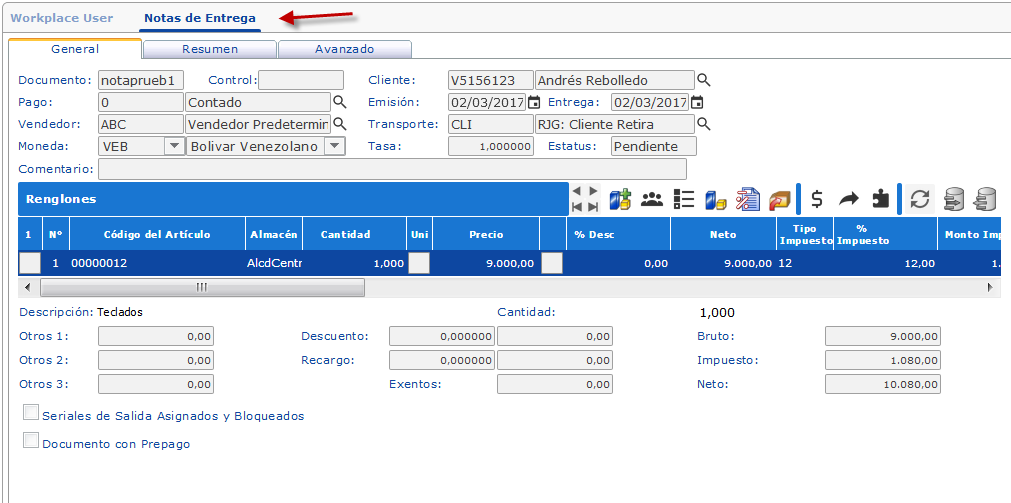Click the Cliente code field V5156123

pyautogui.click(x=491, y=81)
